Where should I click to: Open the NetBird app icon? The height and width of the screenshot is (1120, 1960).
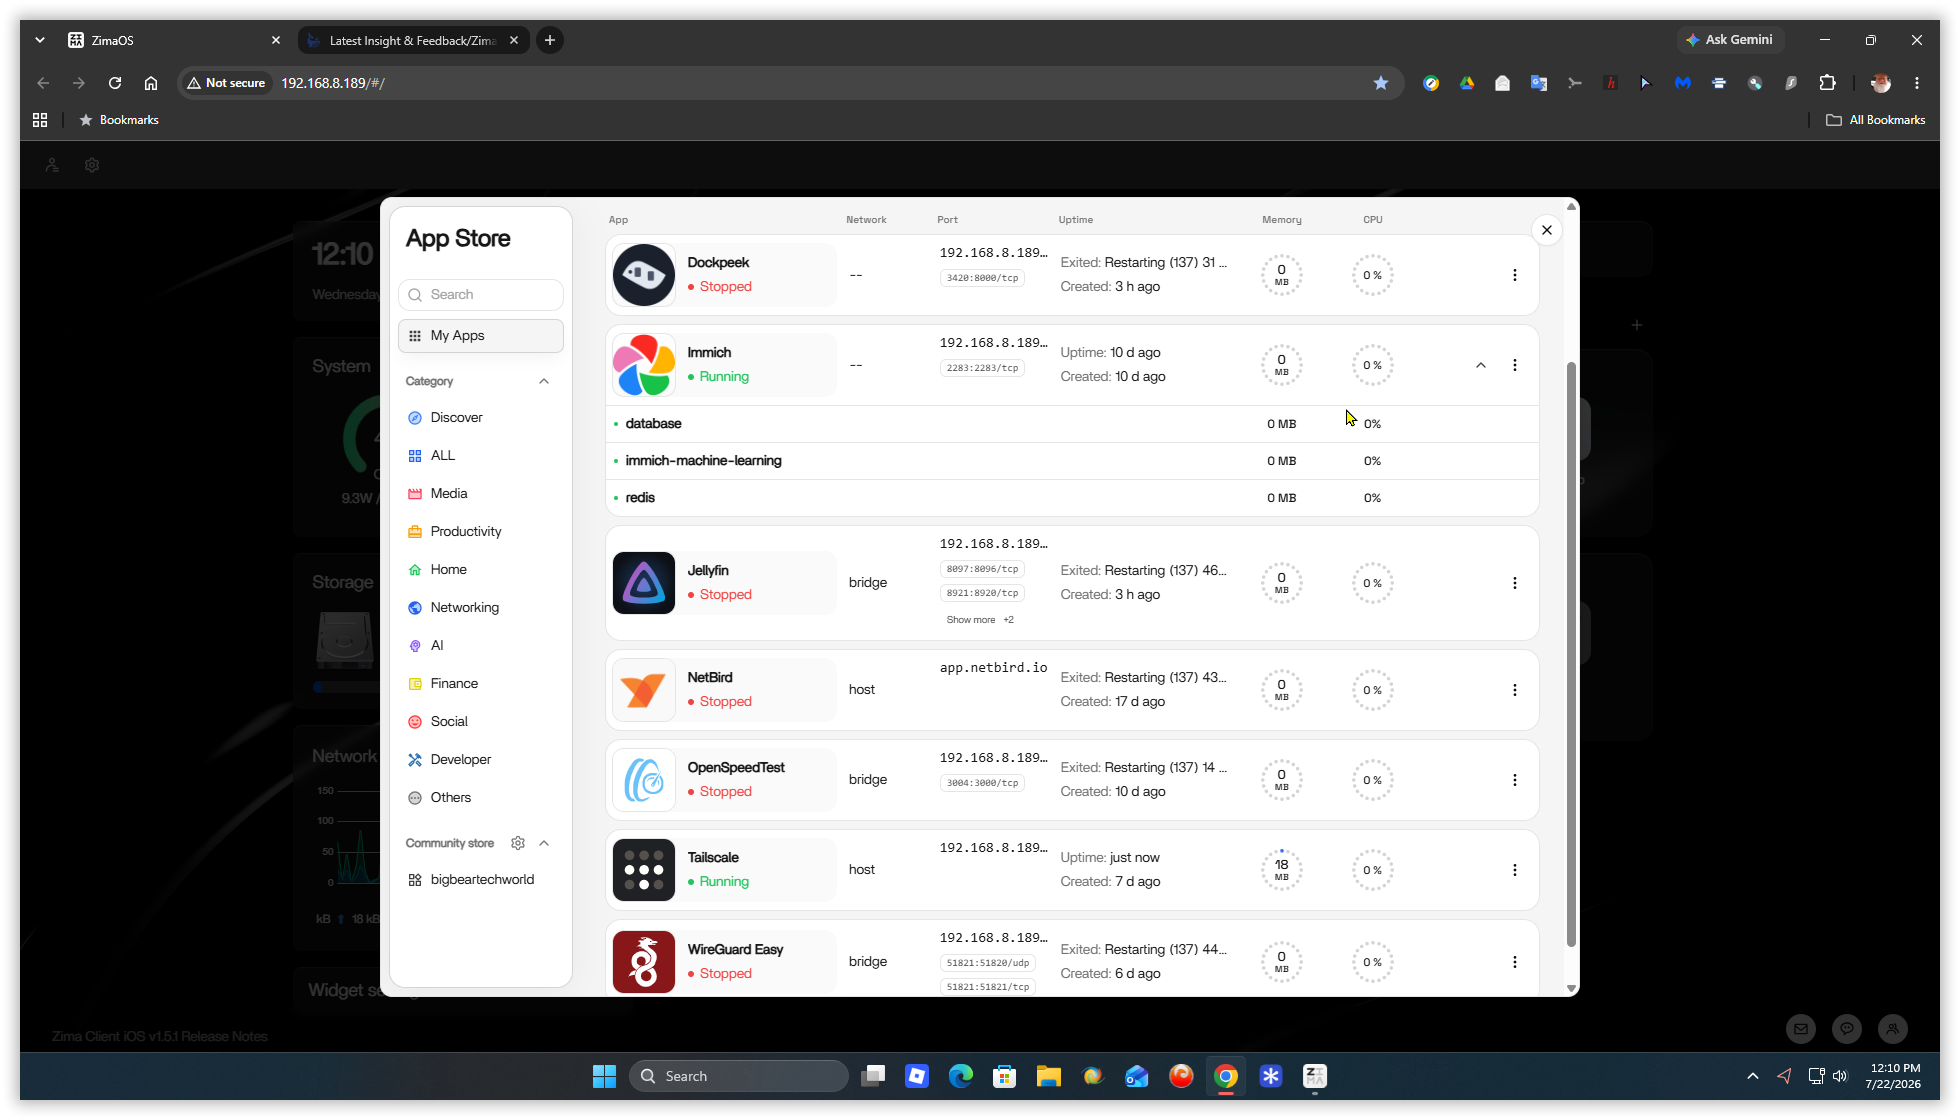[643, 690]
